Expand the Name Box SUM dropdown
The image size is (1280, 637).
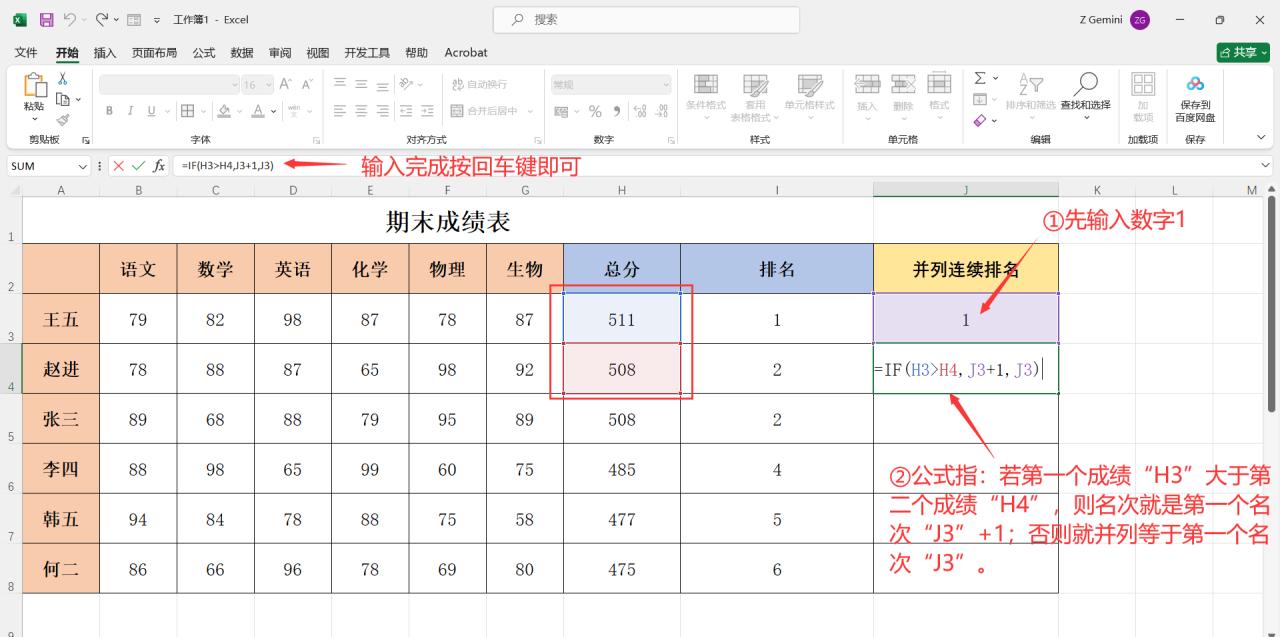[x=82, y=166]
